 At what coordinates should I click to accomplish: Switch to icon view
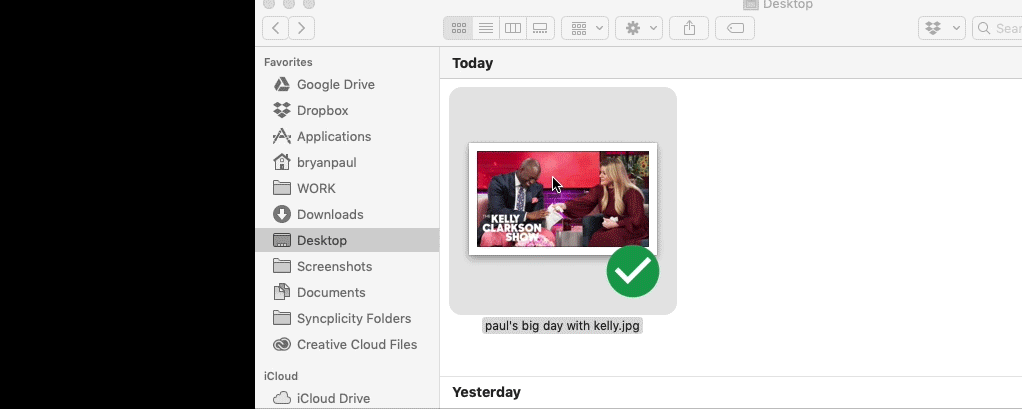[459, 28]
